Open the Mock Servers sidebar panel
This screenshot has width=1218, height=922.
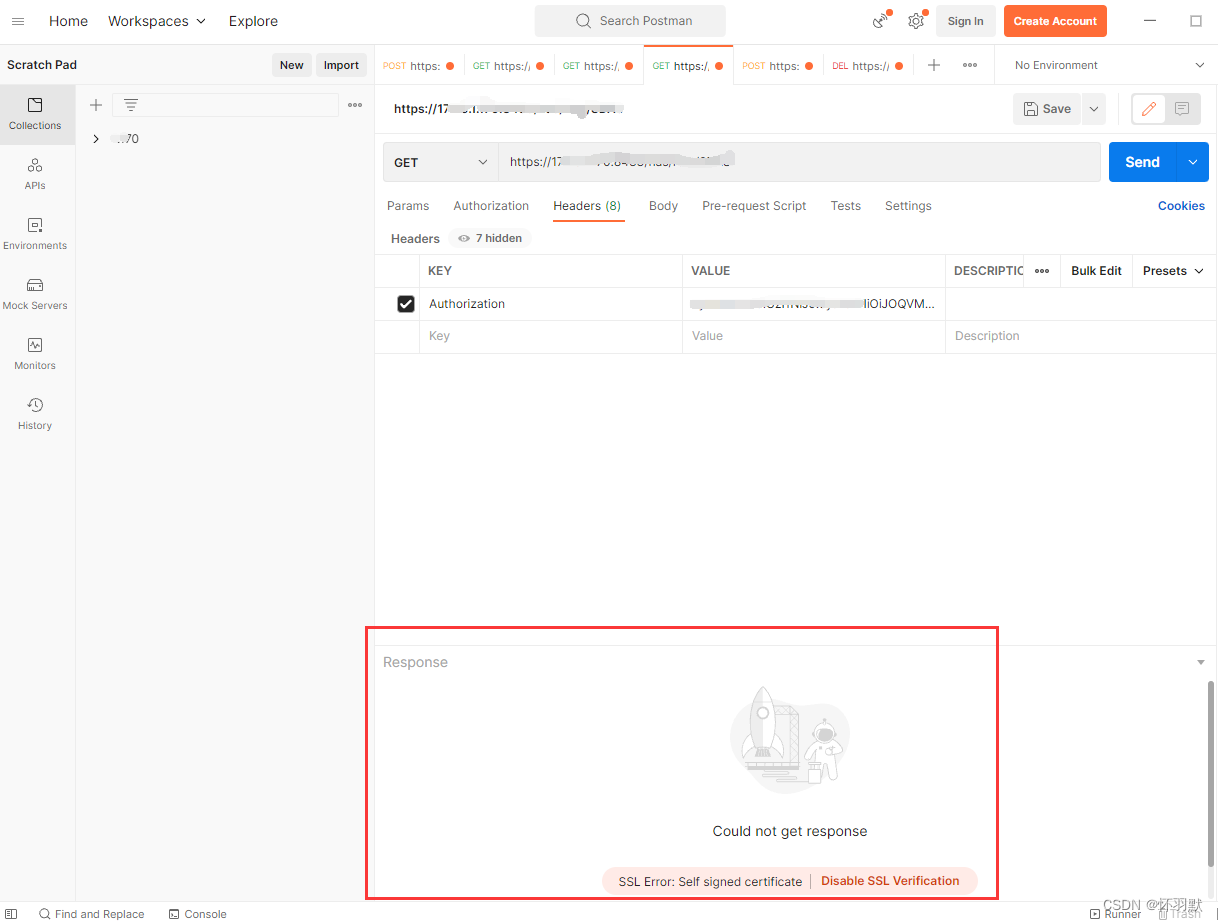[x=35, y=294]
